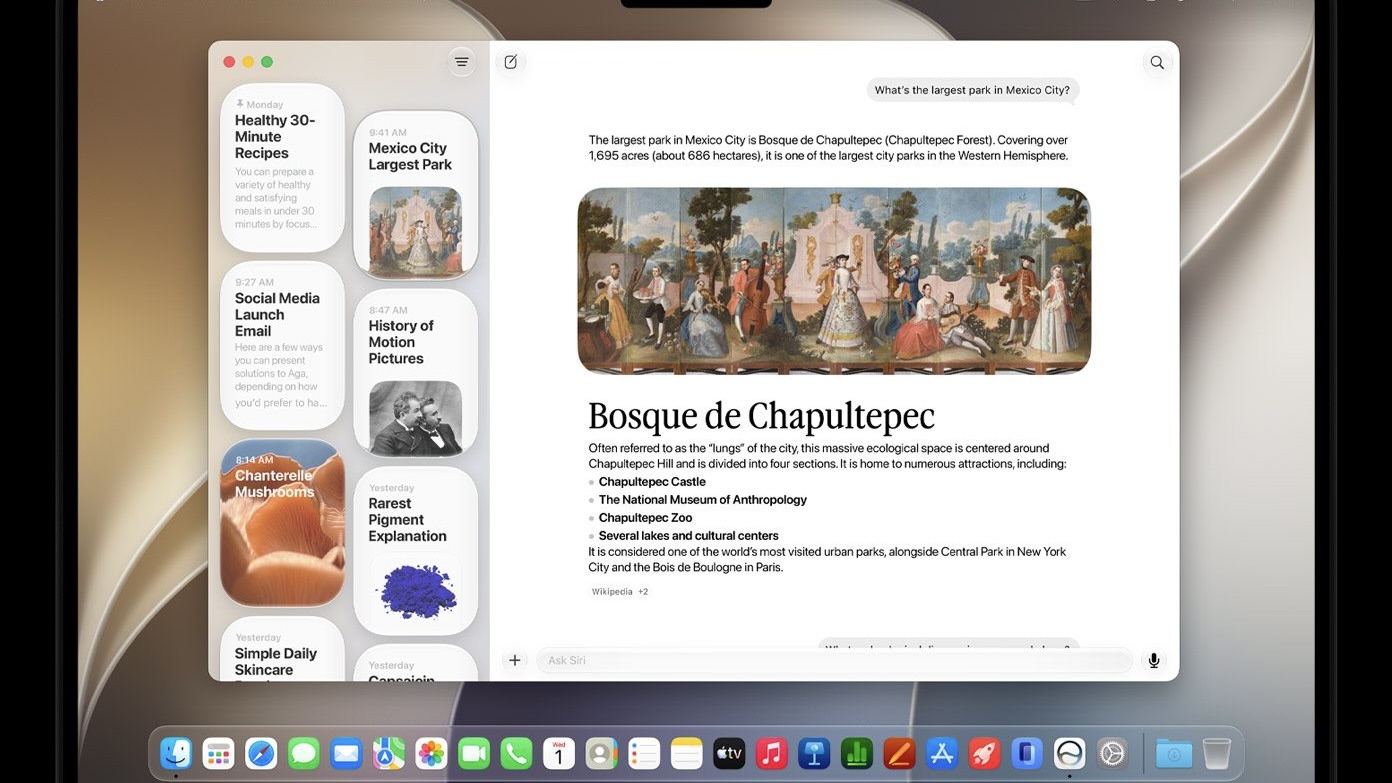This screenshot has height=783, width=1392.
Task: Open App Store from the dock
Action: click(x=942, y=753)
